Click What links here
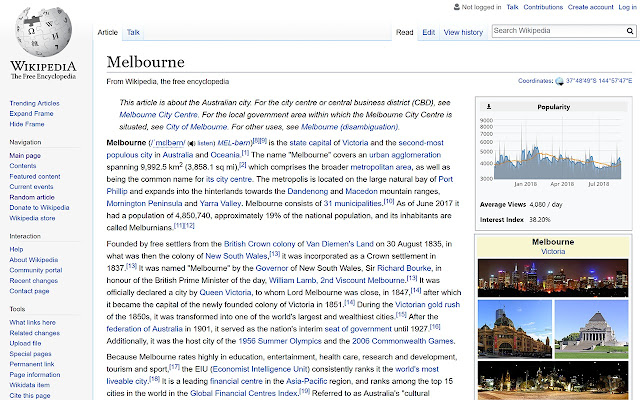 (x=32, y=322)
